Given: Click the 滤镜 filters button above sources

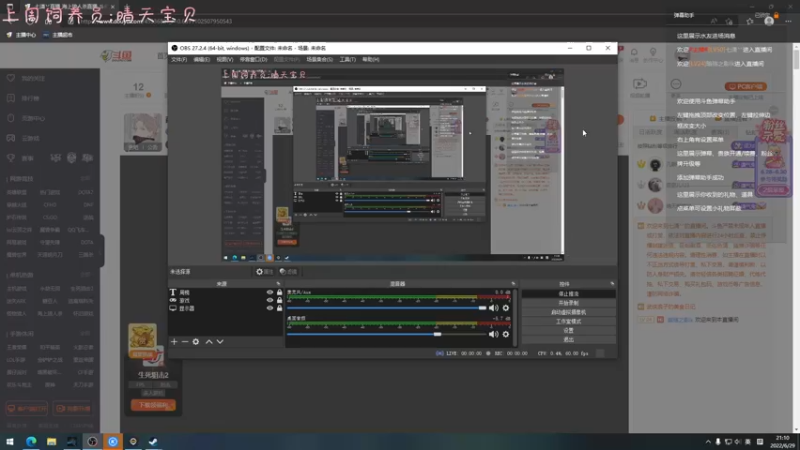Looking at the screenshot, I should pyautogui.click(x=288, y=272).
